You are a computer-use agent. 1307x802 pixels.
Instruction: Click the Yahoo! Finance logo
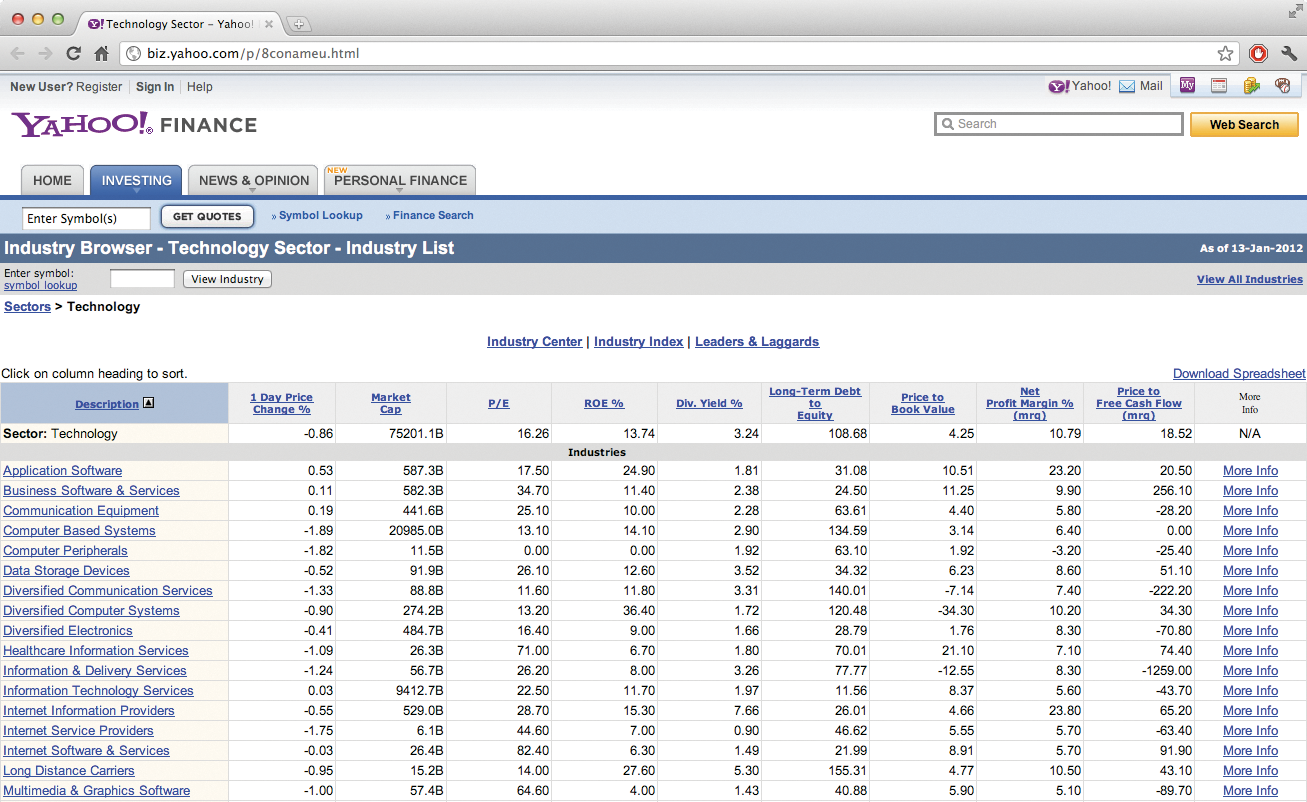[x=134, y=124]
